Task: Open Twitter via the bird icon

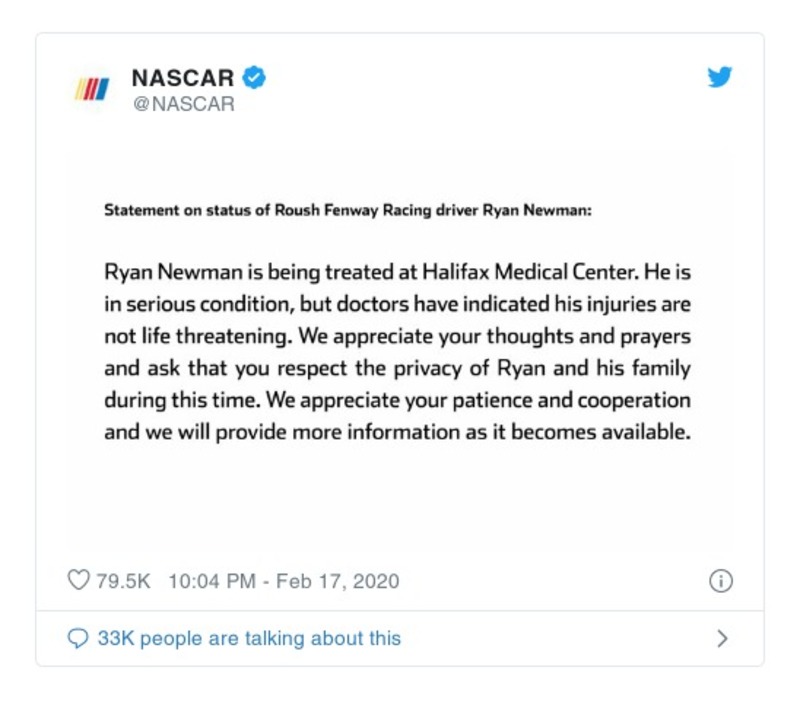Action: (x=720, y=77)
